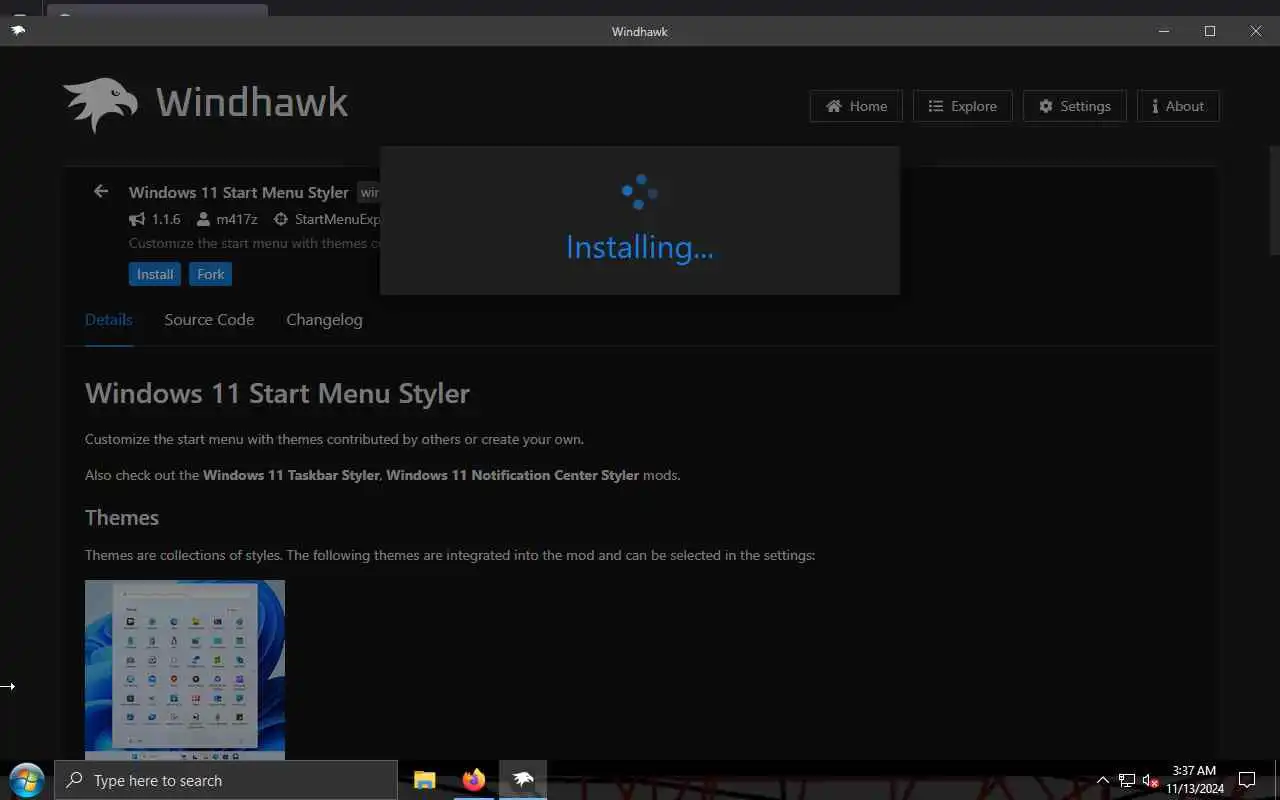
Task: Click the StartMenuExp target crosshair icon
Action: tap(281, 219)
